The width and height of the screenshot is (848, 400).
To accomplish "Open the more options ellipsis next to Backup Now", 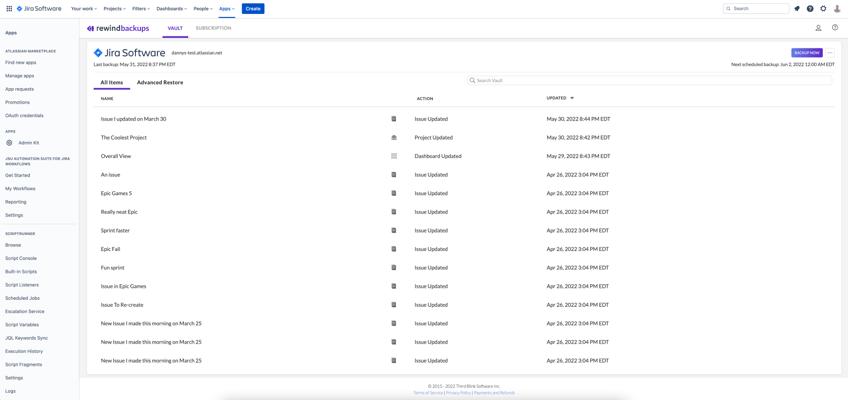I will [x=830, y=53].
